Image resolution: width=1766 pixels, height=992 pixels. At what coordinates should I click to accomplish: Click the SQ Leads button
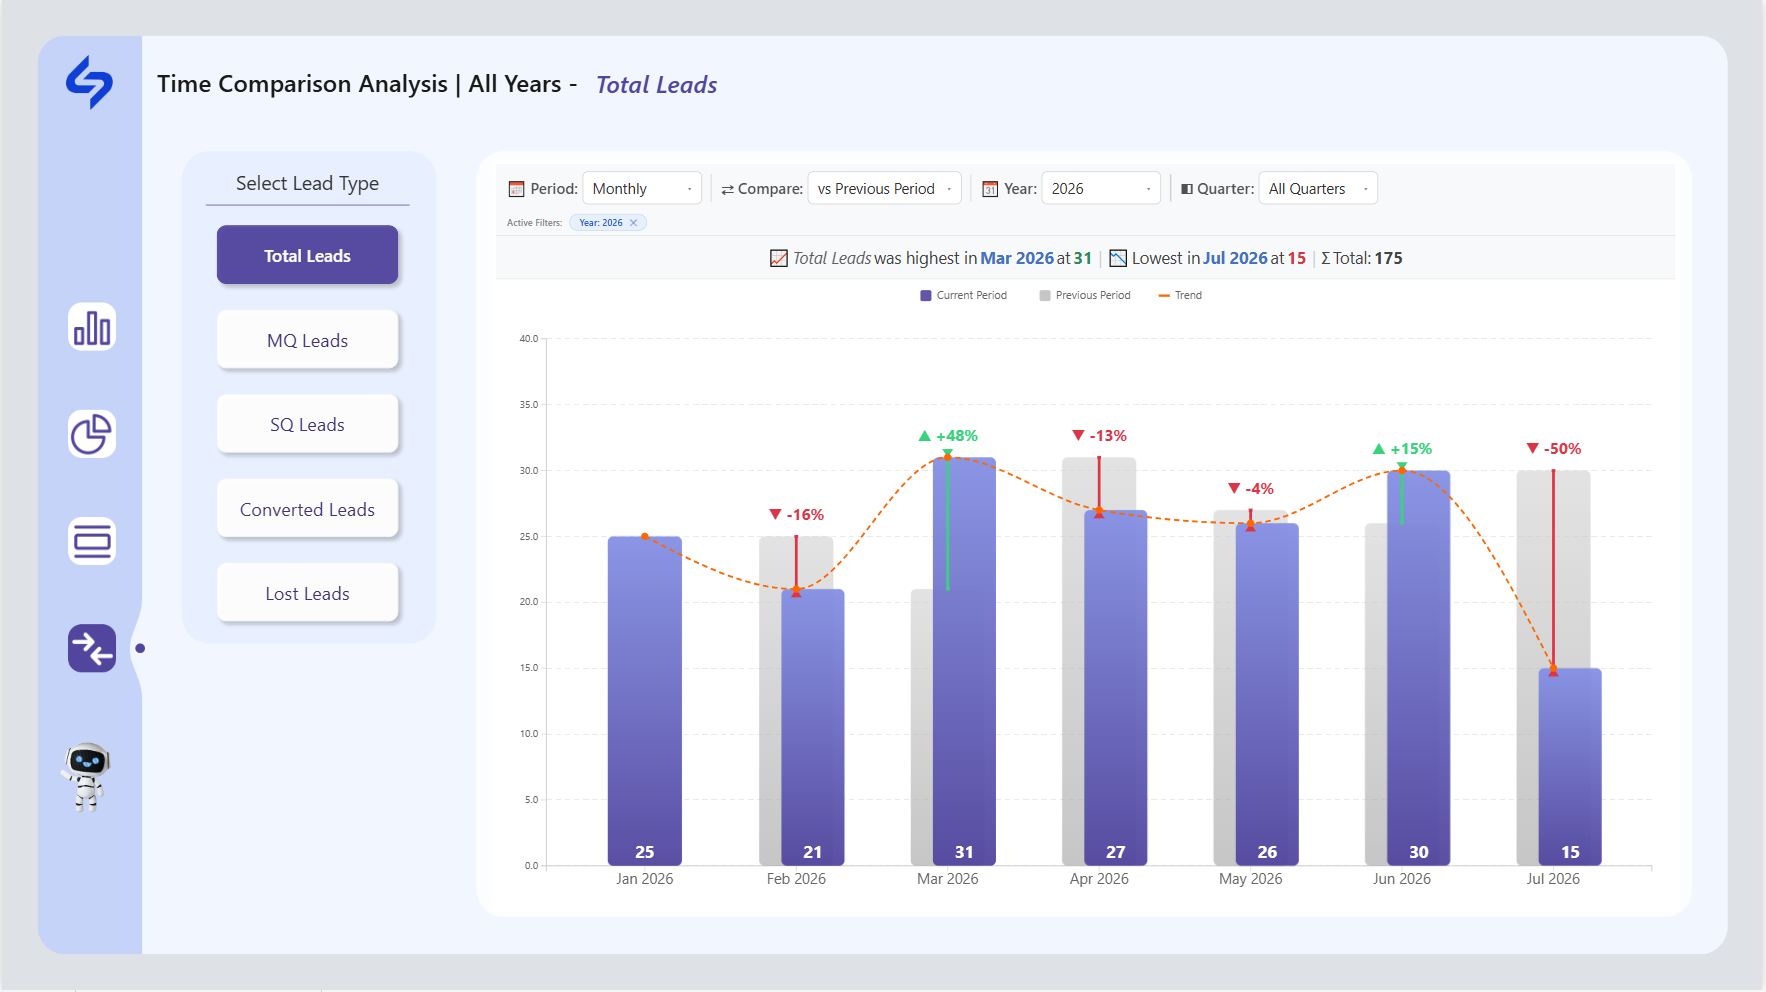tap(307, 424)
